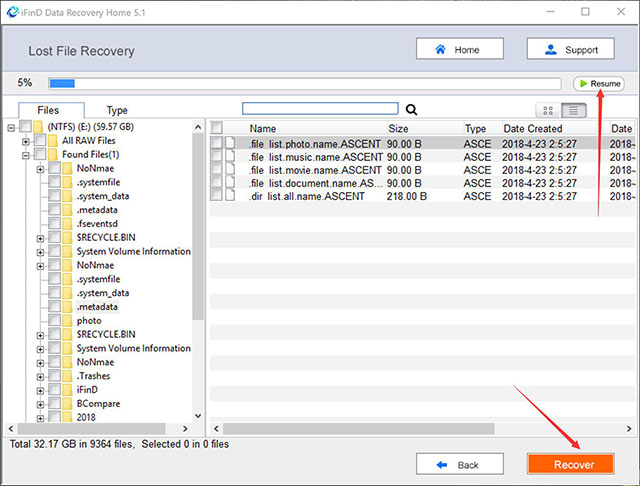This screenshot has width=640, height=486.
Task: Select the list.movie.name.ASCENT file row
Action: click(x=422, y=170)
